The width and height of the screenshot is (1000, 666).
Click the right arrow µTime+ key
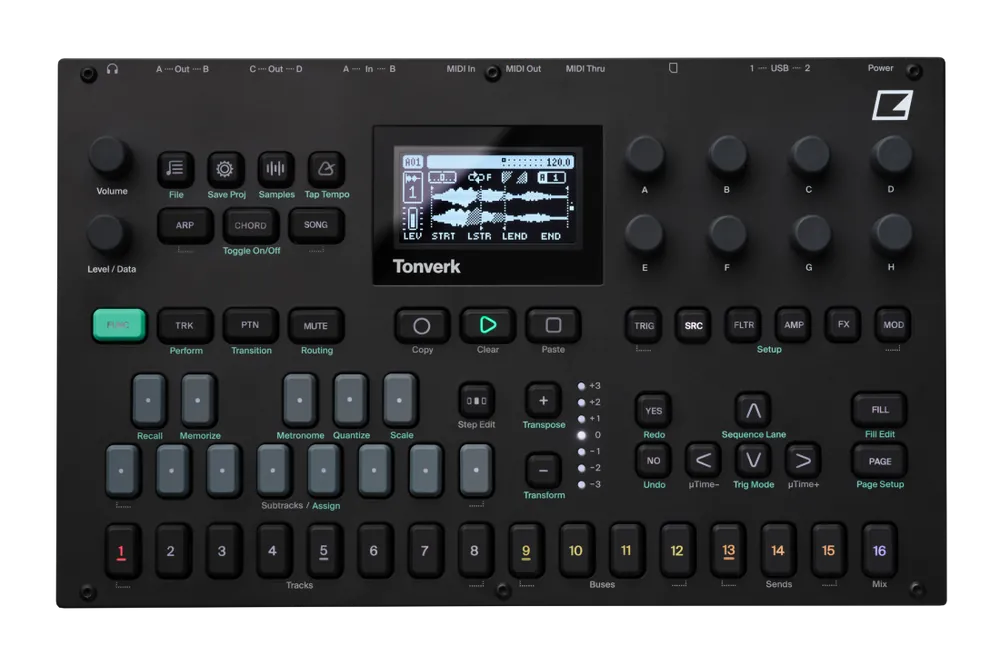tap(803, 461)
